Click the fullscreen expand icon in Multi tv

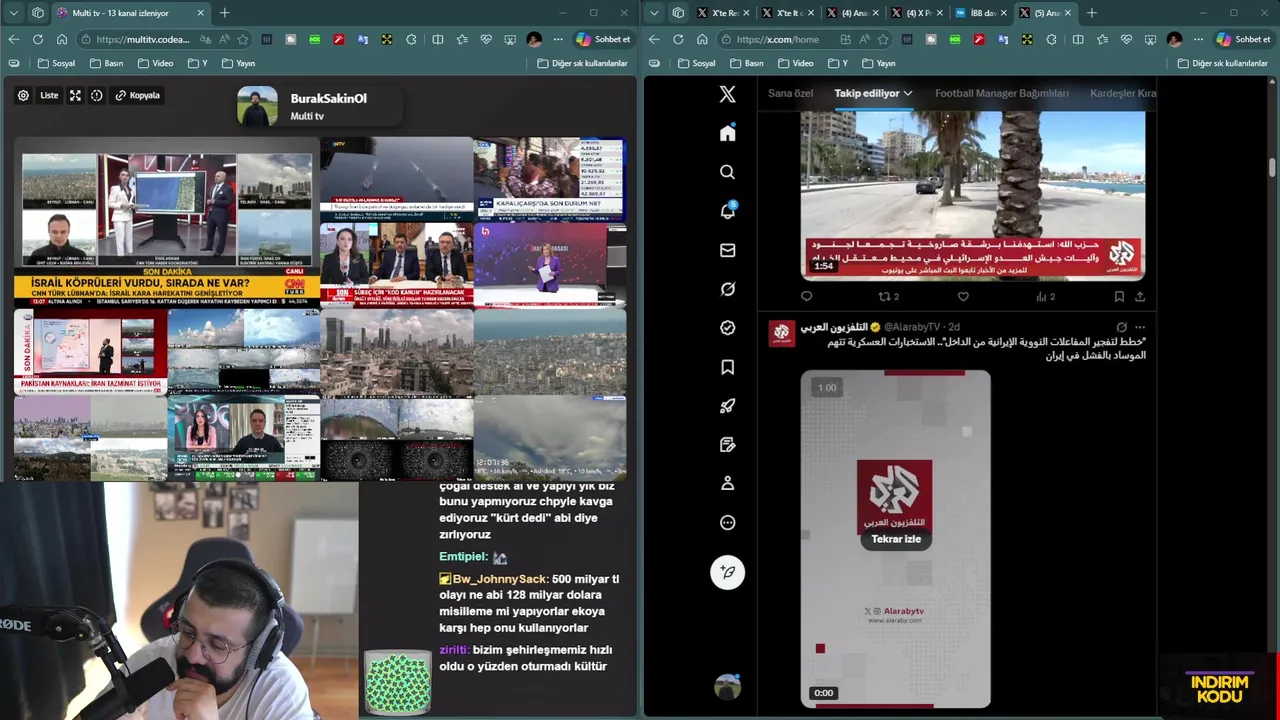click(75, 96)
